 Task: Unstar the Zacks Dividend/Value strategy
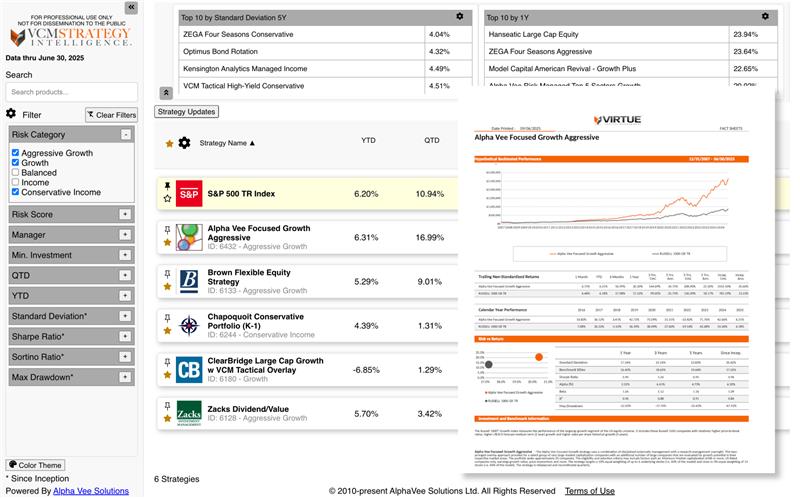167,420
